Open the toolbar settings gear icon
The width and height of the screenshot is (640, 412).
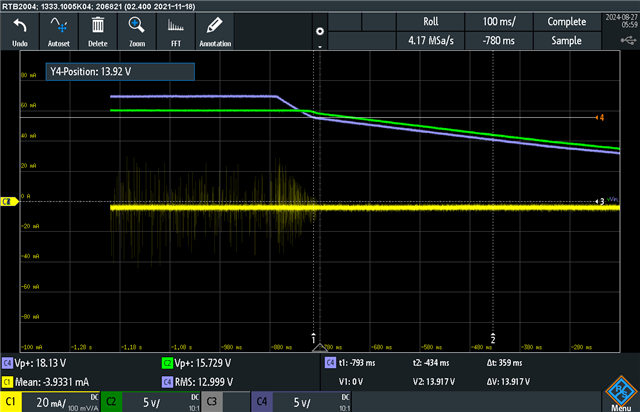click(320, 31)
